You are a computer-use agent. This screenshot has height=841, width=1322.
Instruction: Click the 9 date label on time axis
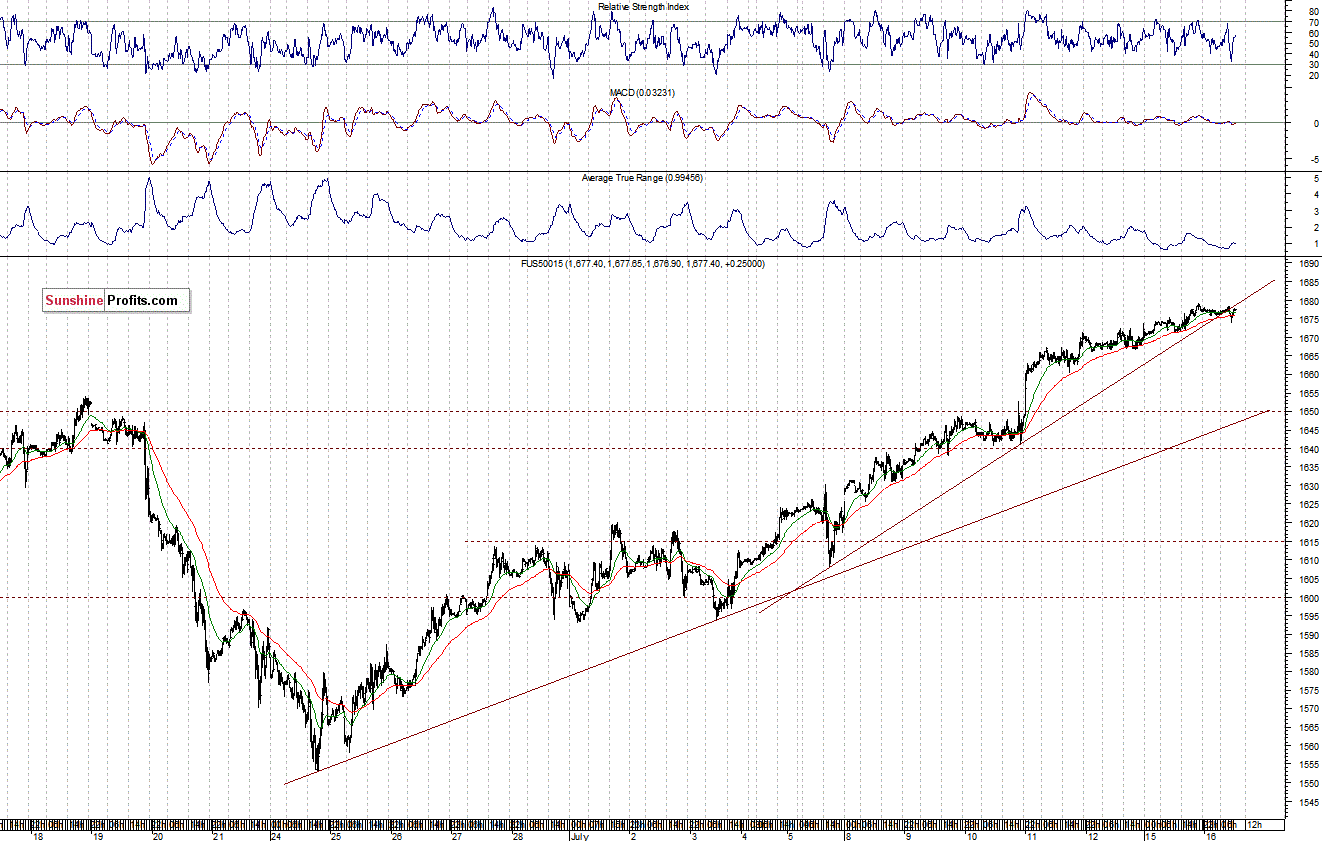(x=908, y=835)
